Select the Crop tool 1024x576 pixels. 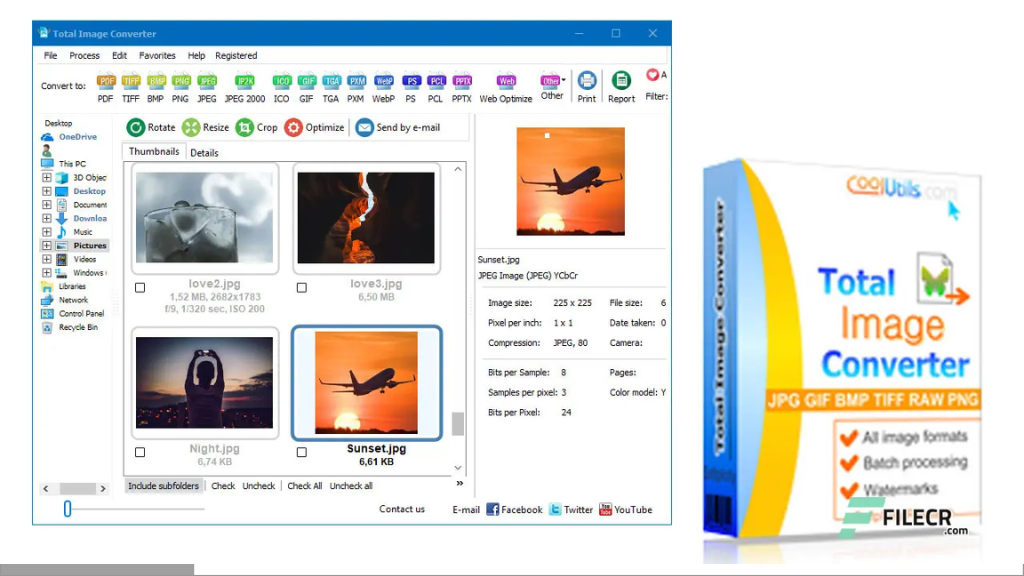pyautogui.click(x=257, y=127)
